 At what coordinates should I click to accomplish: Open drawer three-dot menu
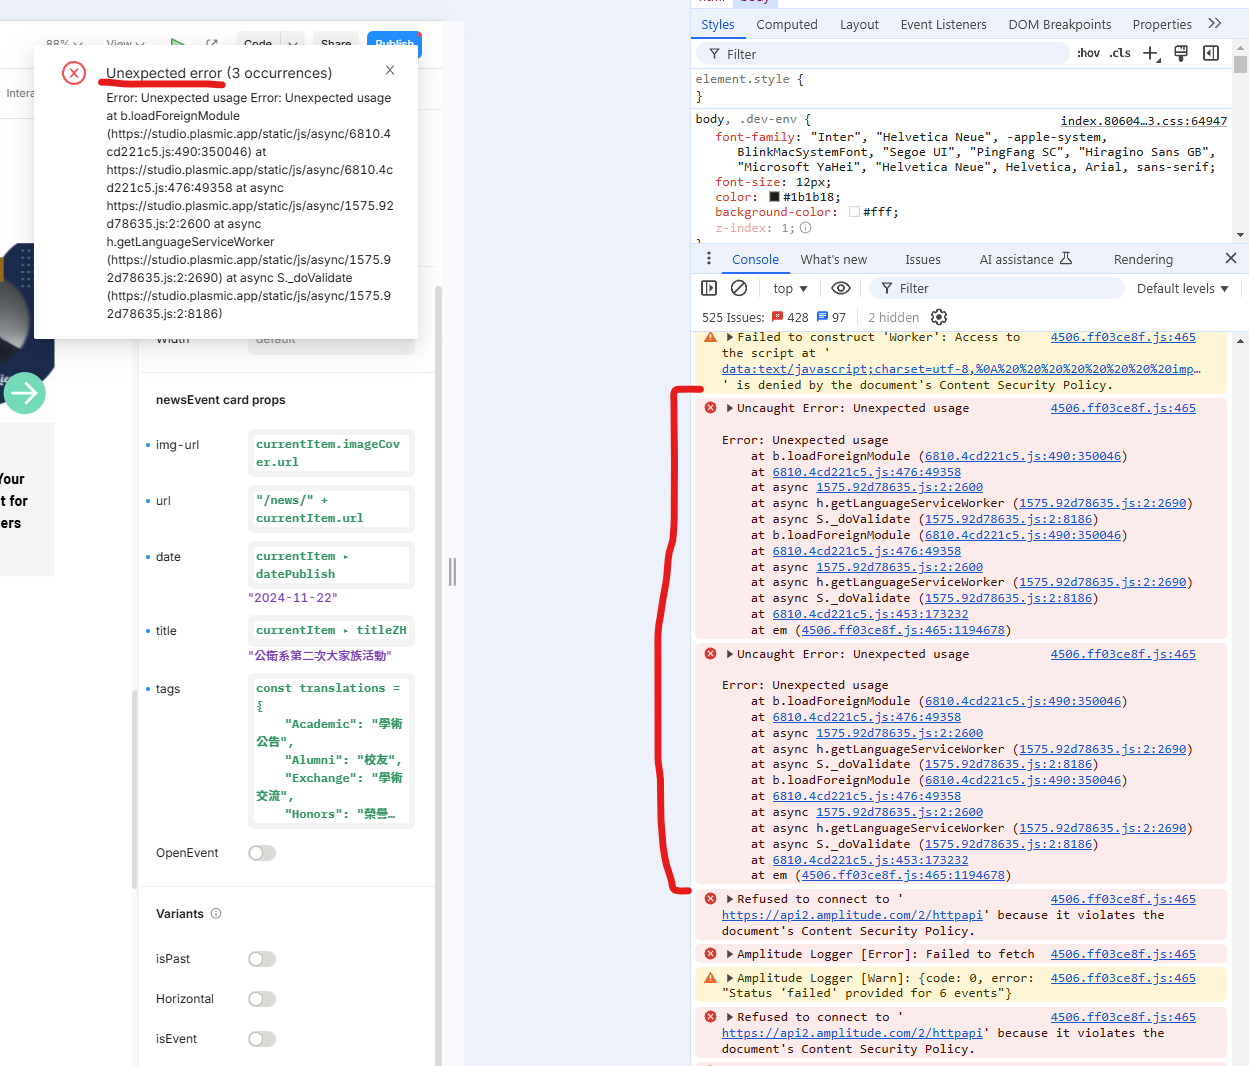click(709, 259)
